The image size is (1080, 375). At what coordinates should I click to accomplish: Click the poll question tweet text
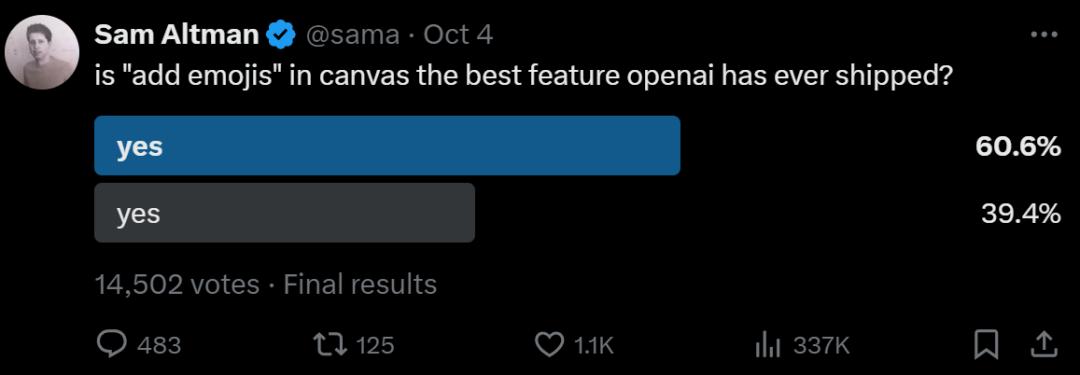tap(523, 75)
